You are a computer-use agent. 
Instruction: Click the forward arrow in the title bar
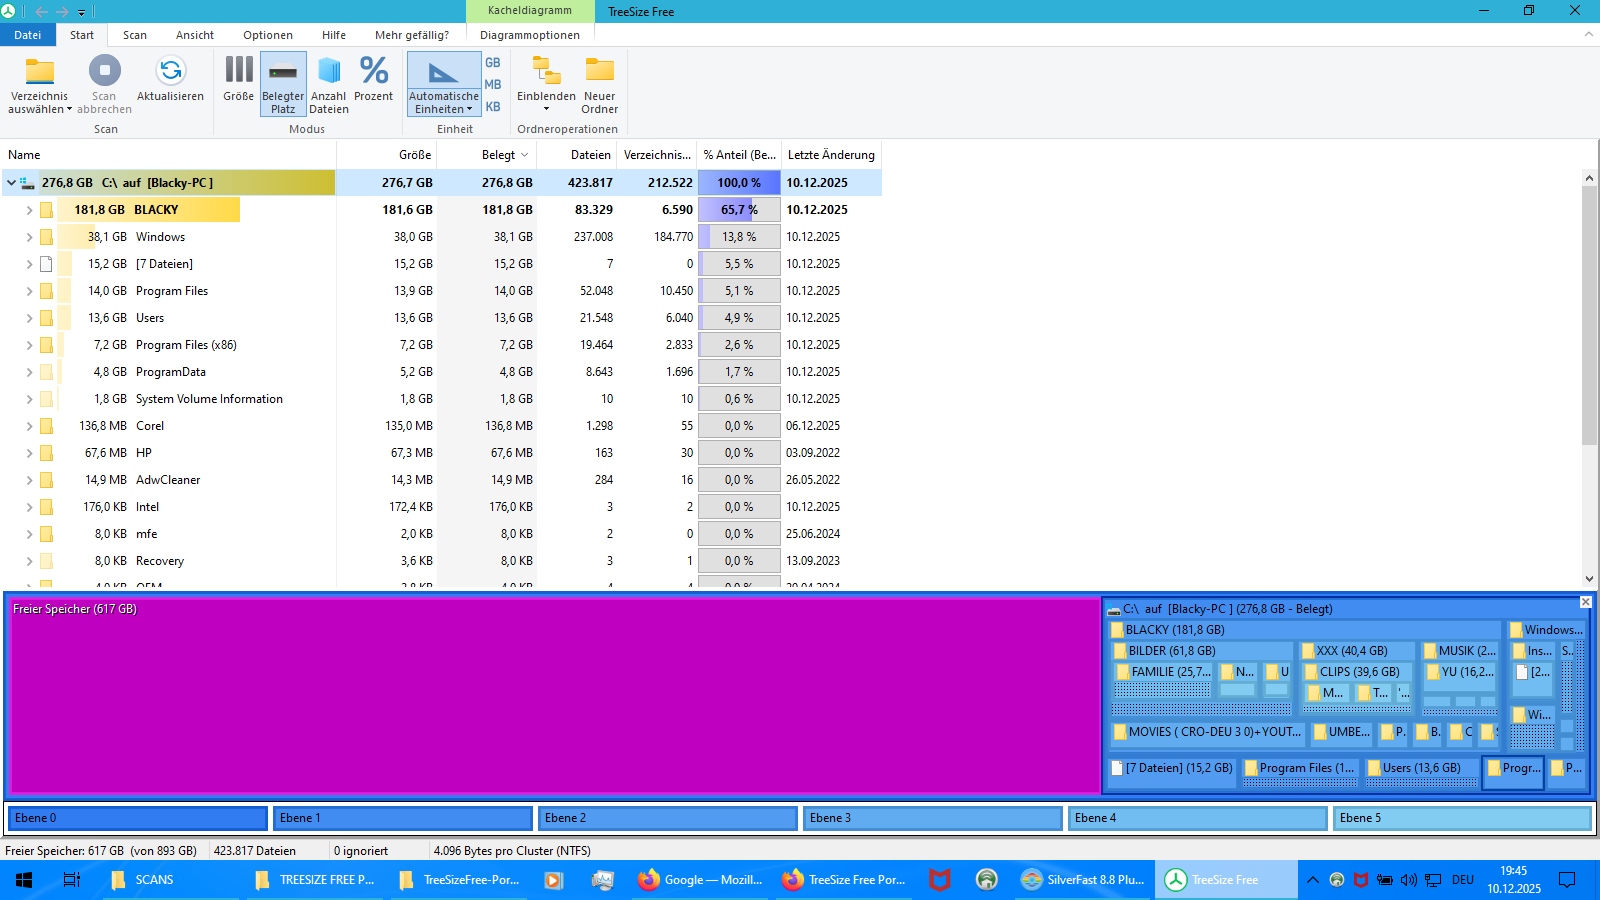click(x=62, y=12)
